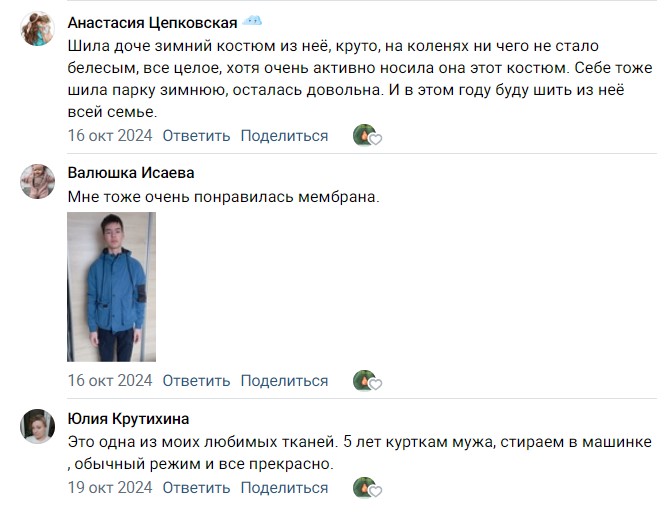667x516 pixels.
Task: Click the Анастасия Цепковская name link
Action: (x=152, y=23)
